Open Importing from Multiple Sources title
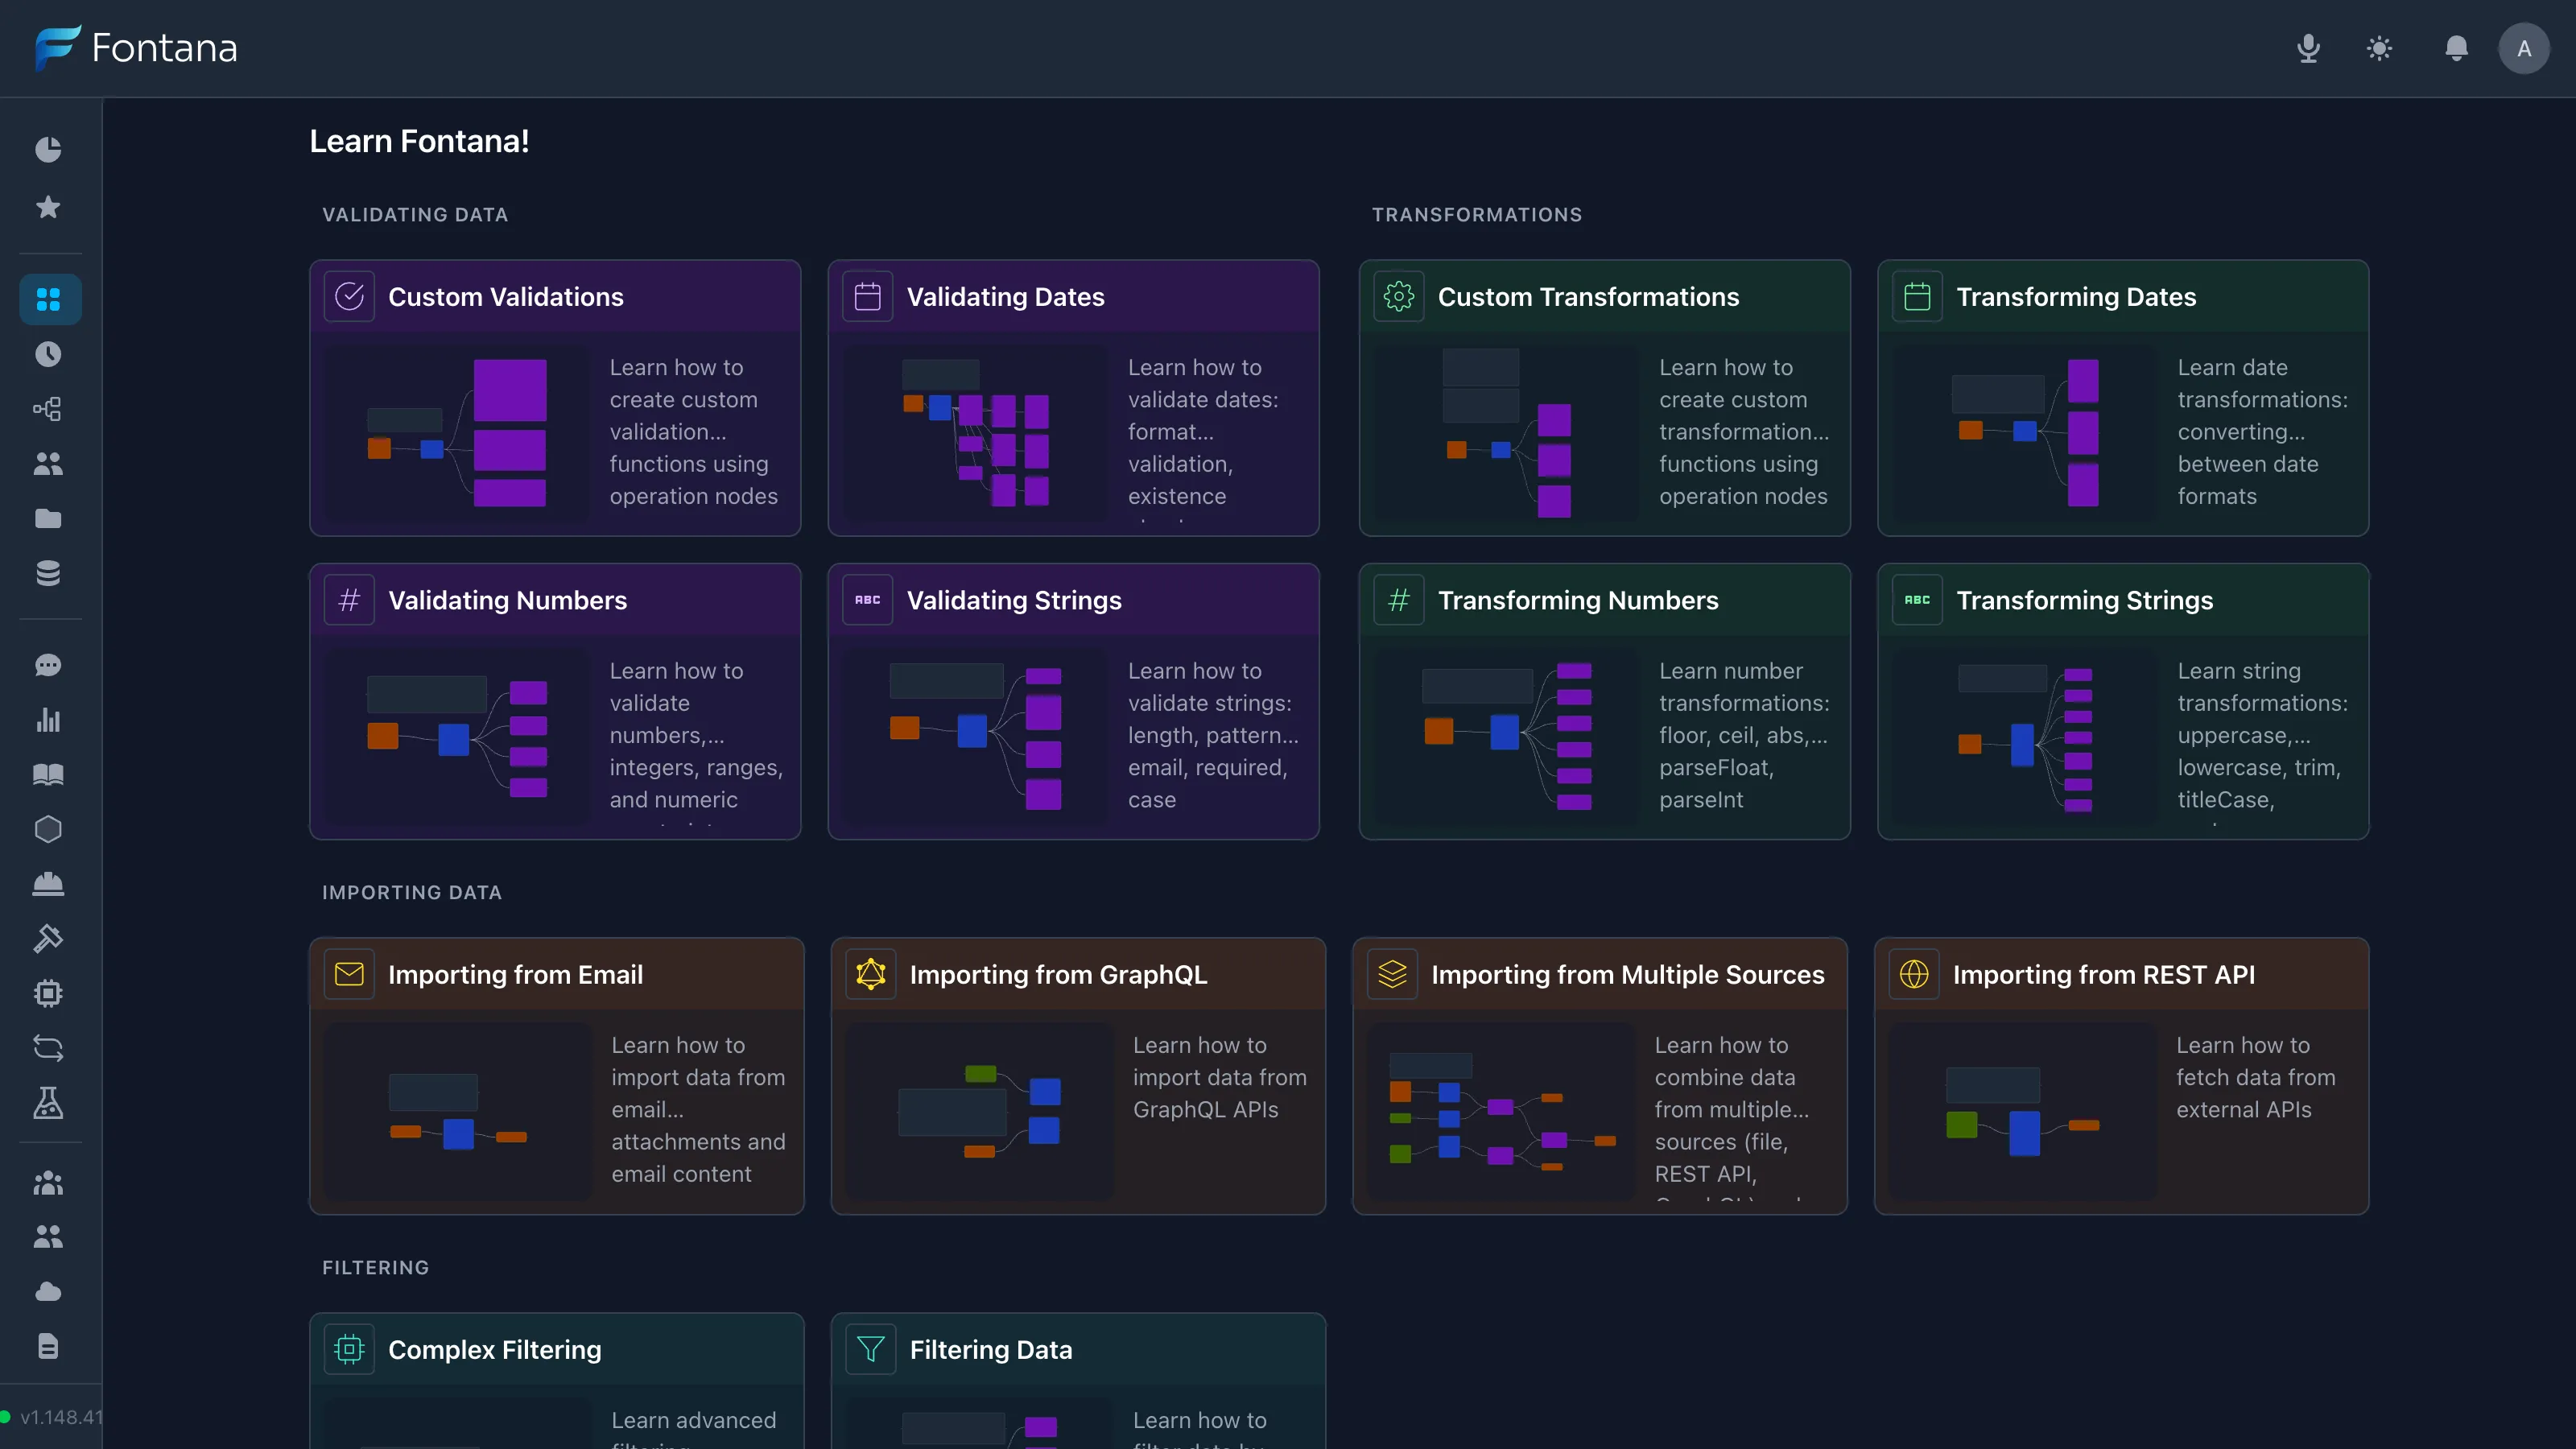The height and width of the screenshot is (1449, 2576). (x=1627, y=974)
